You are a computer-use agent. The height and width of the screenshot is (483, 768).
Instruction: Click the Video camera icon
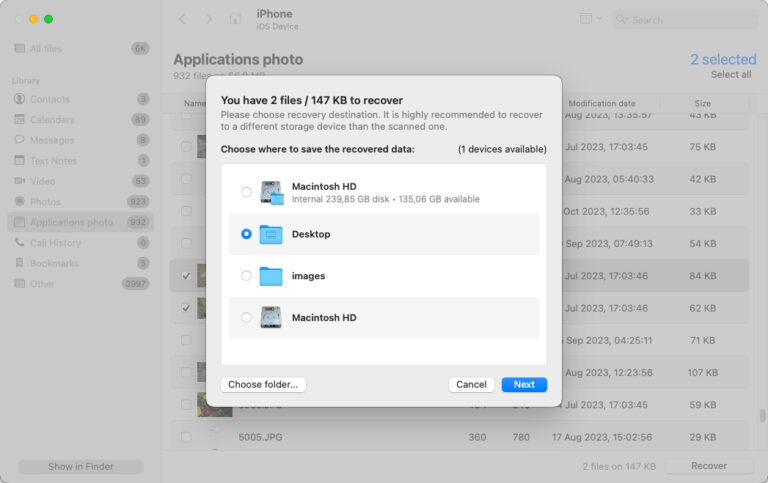click(x=20, y=181)
